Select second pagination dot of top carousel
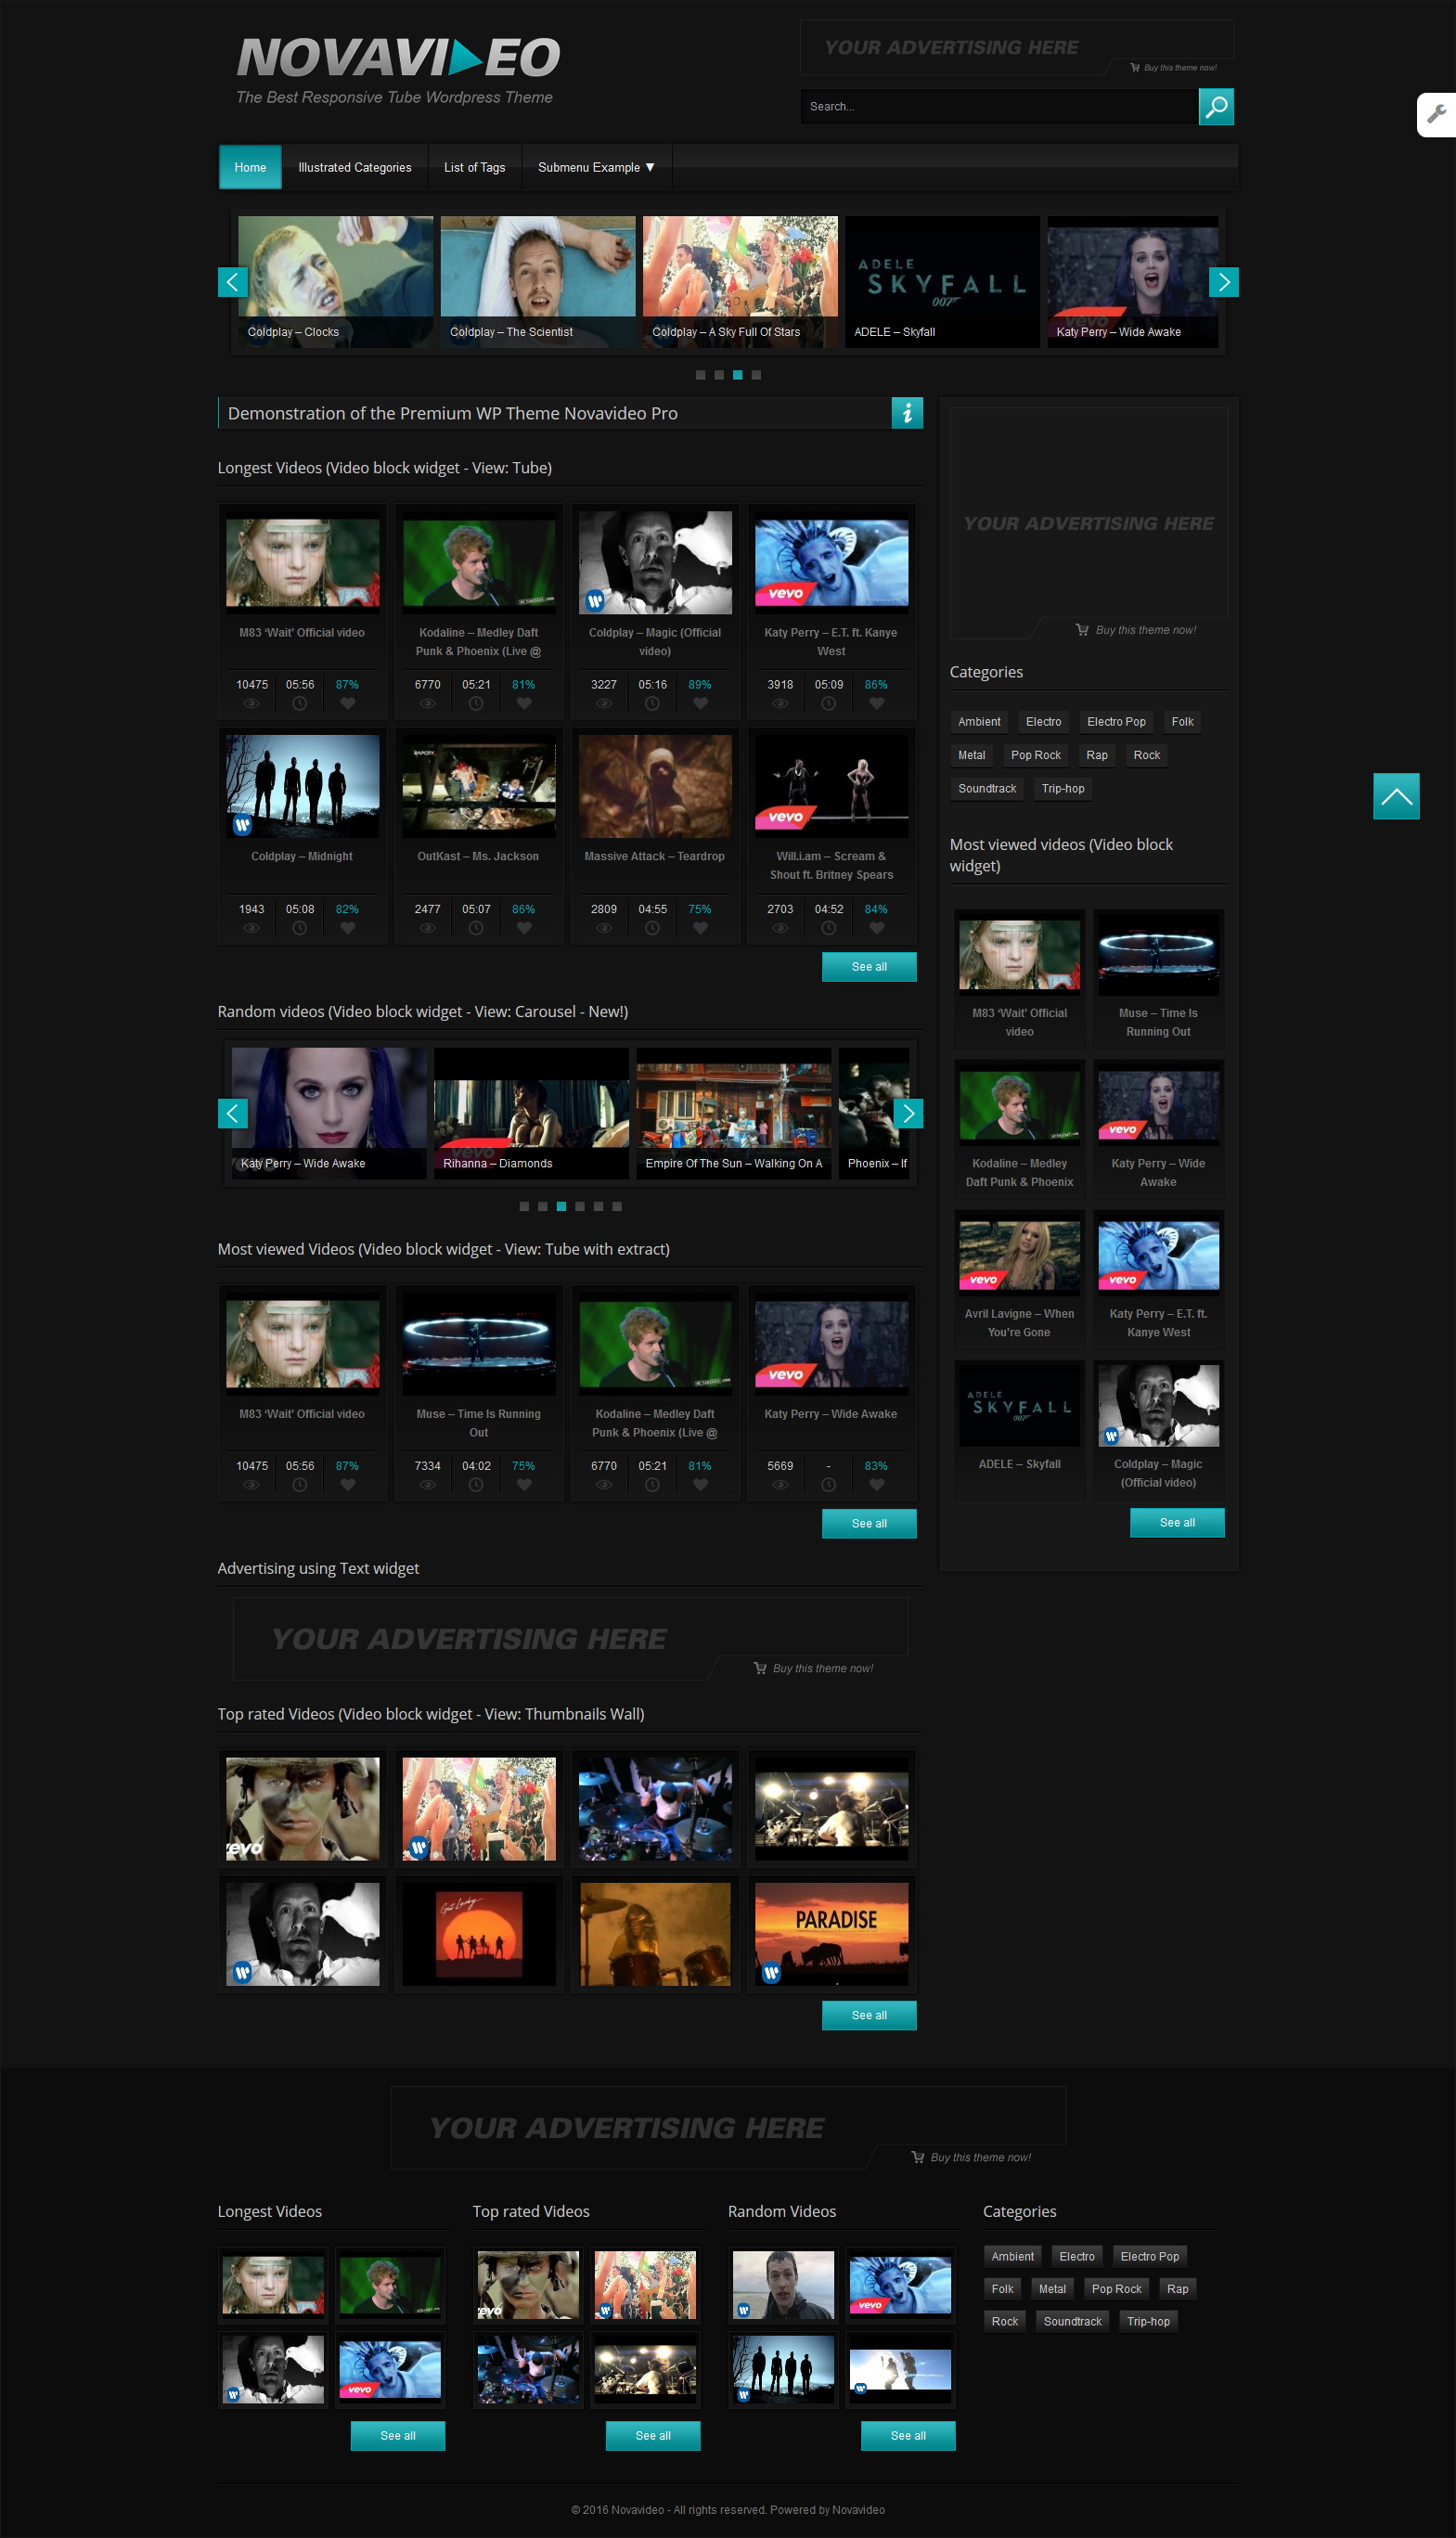Image resolution: width=1456 pixels, height=2538 pixels. pyautogui.click(x=719, y=375)
